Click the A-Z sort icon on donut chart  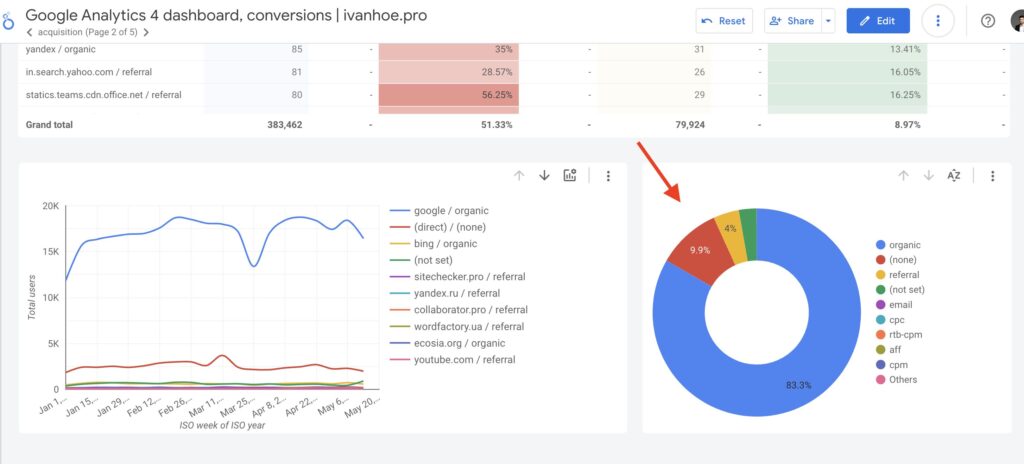pos(954,176)
